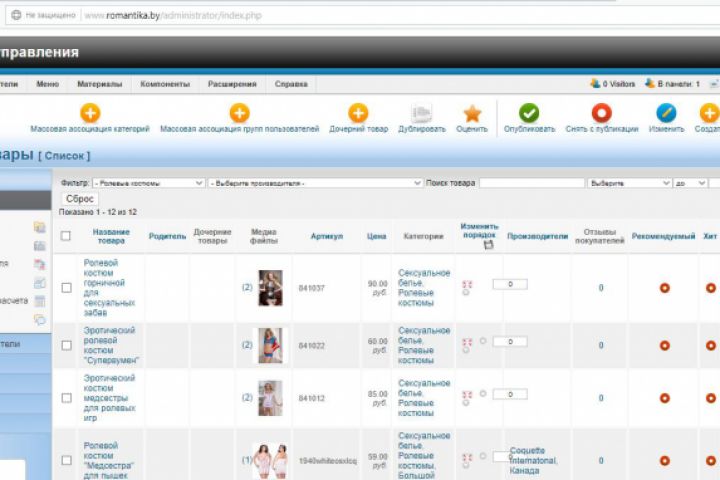Click the order arrows icon in row 841022
720x480 pixels.
point(467,342)
